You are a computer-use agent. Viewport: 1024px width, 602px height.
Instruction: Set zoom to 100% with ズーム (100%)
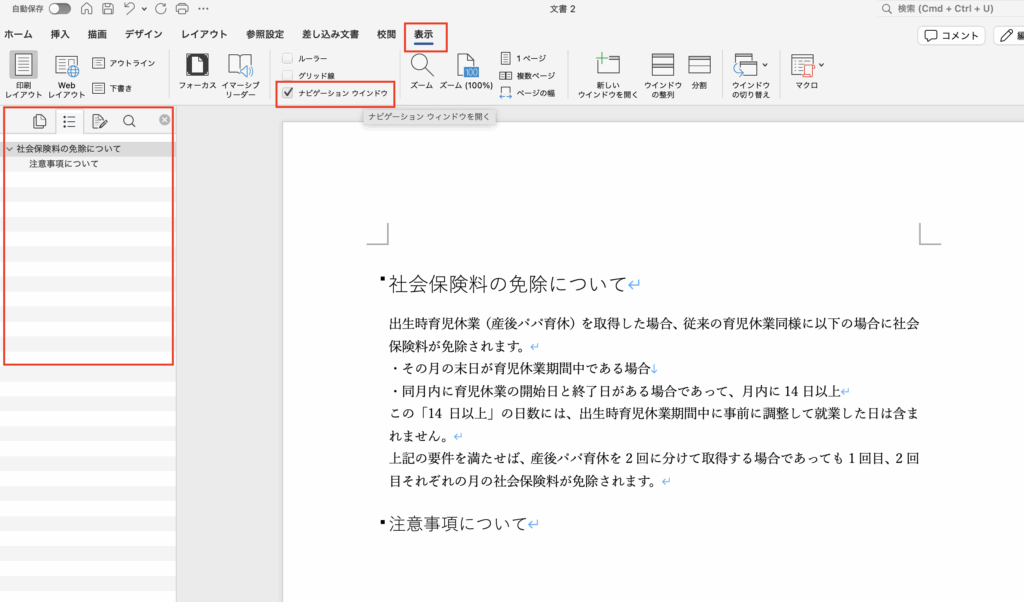tap(466, 65)
